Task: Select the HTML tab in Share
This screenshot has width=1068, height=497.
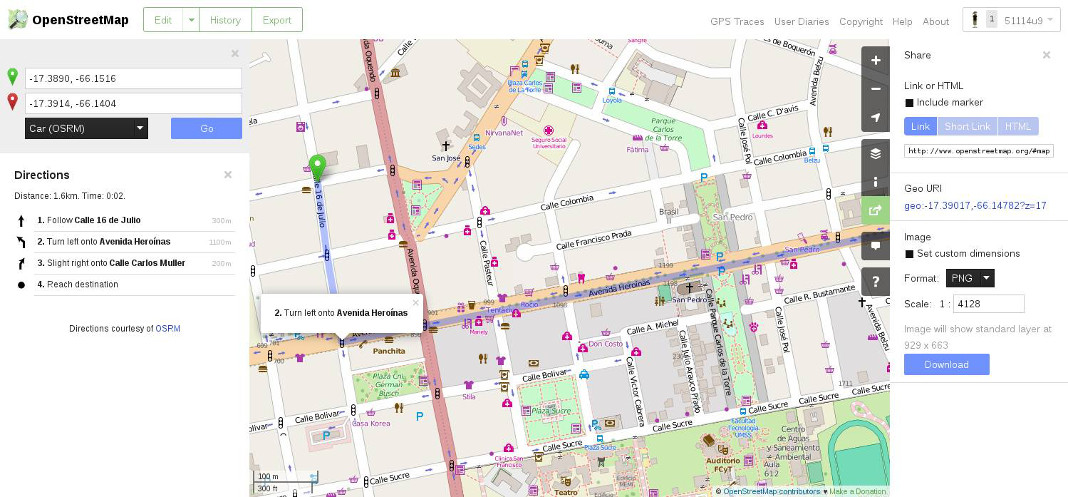Action: click(x=1018, y=127)
